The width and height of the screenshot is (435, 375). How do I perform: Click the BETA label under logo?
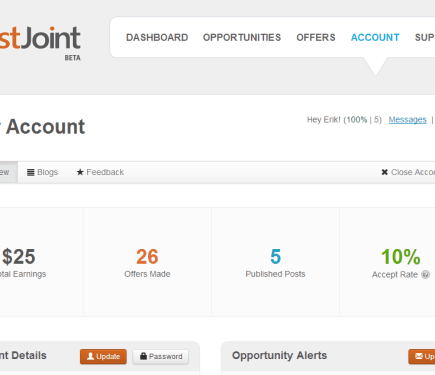[x=72, y=58]
